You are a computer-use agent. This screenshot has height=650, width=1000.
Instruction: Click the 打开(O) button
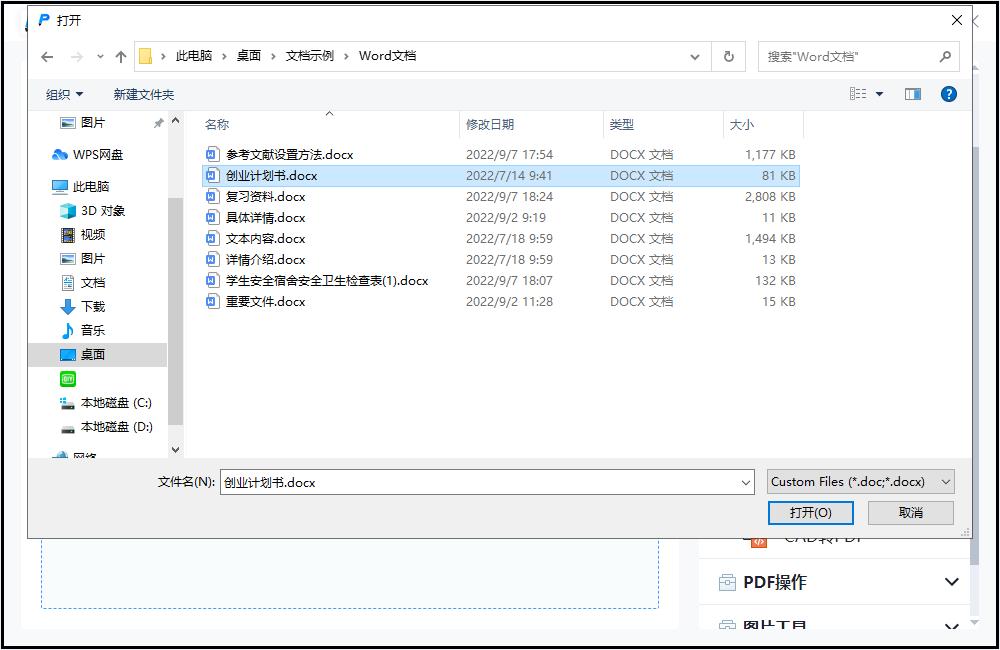(x=810, y=512)
